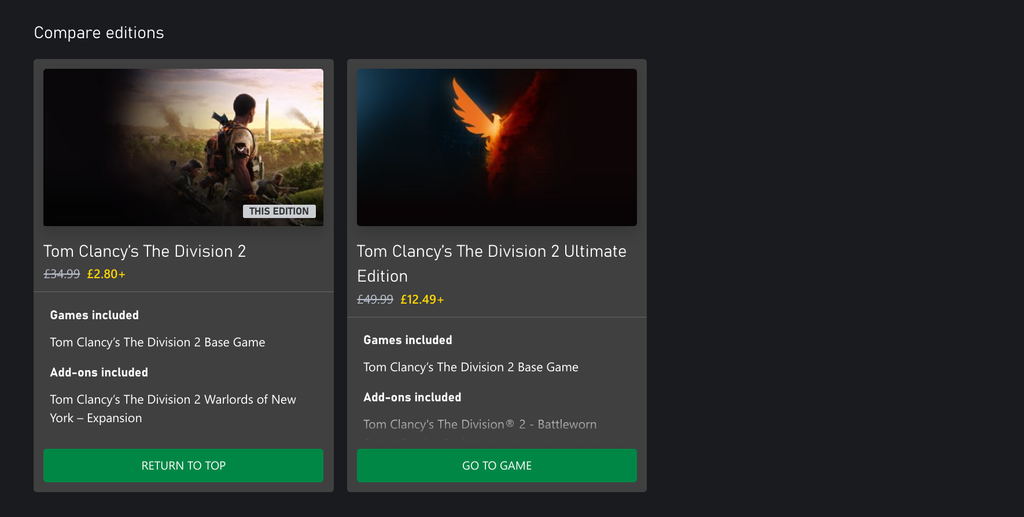Image resolution: width=1024 pixels, height=517 pixels.
Task: Click the This Edition badge
Action: (x=280, y=211)
